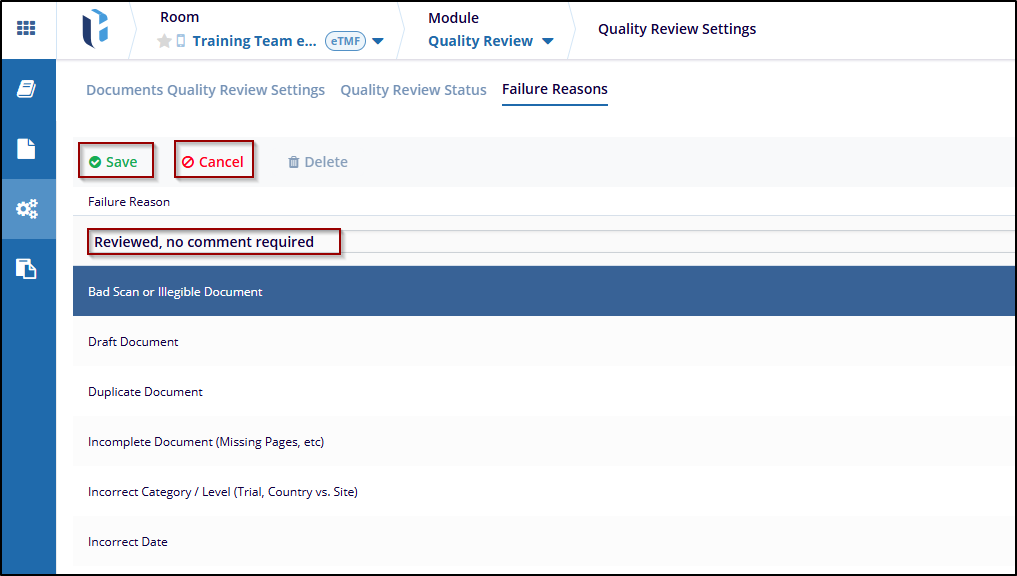This screenshot has height=576, width=1017.
Task: Open the app launcher grid icon
Action: 26,28
